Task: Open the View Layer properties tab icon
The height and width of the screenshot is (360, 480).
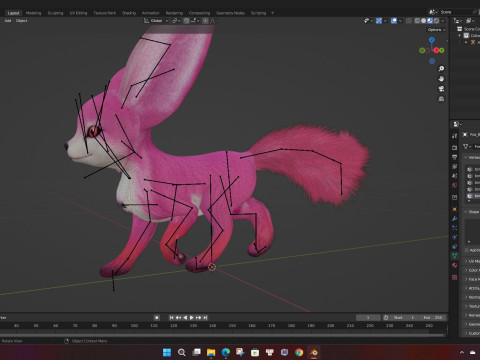Action: pos(455,166)
